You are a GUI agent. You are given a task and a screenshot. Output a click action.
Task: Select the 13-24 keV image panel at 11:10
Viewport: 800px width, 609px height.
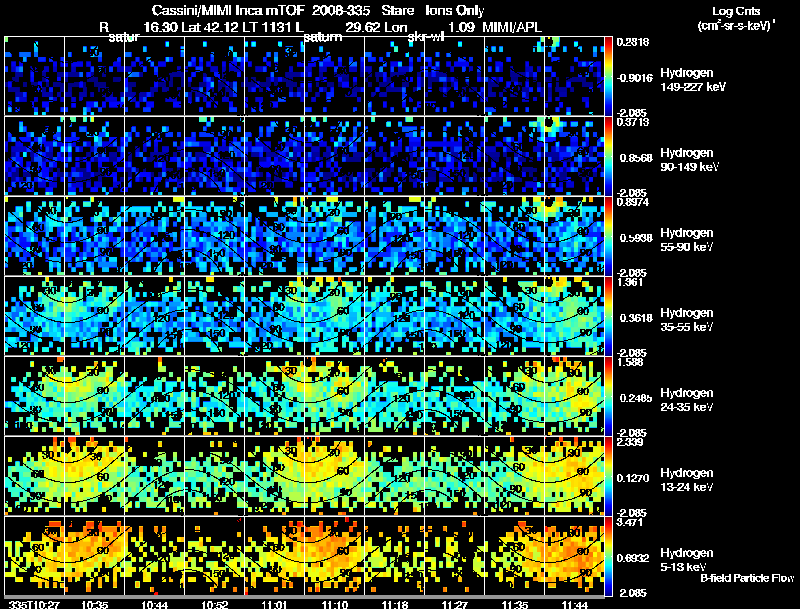[334, 476]
